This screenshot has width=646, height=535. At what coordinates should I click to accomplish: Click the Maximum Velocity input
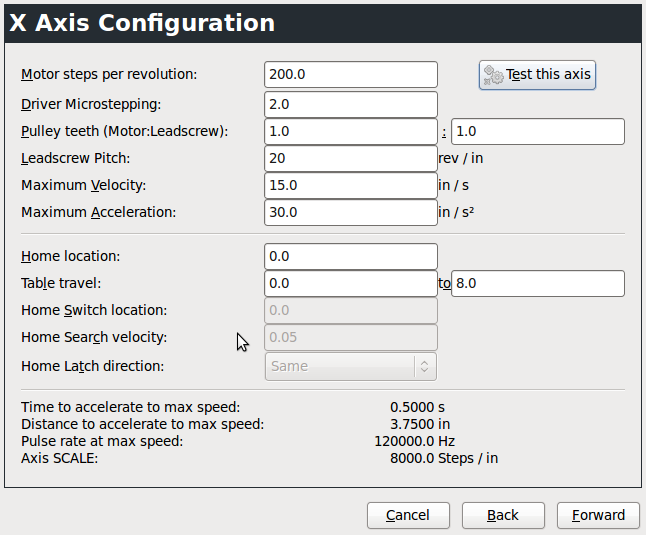point(351,185)
